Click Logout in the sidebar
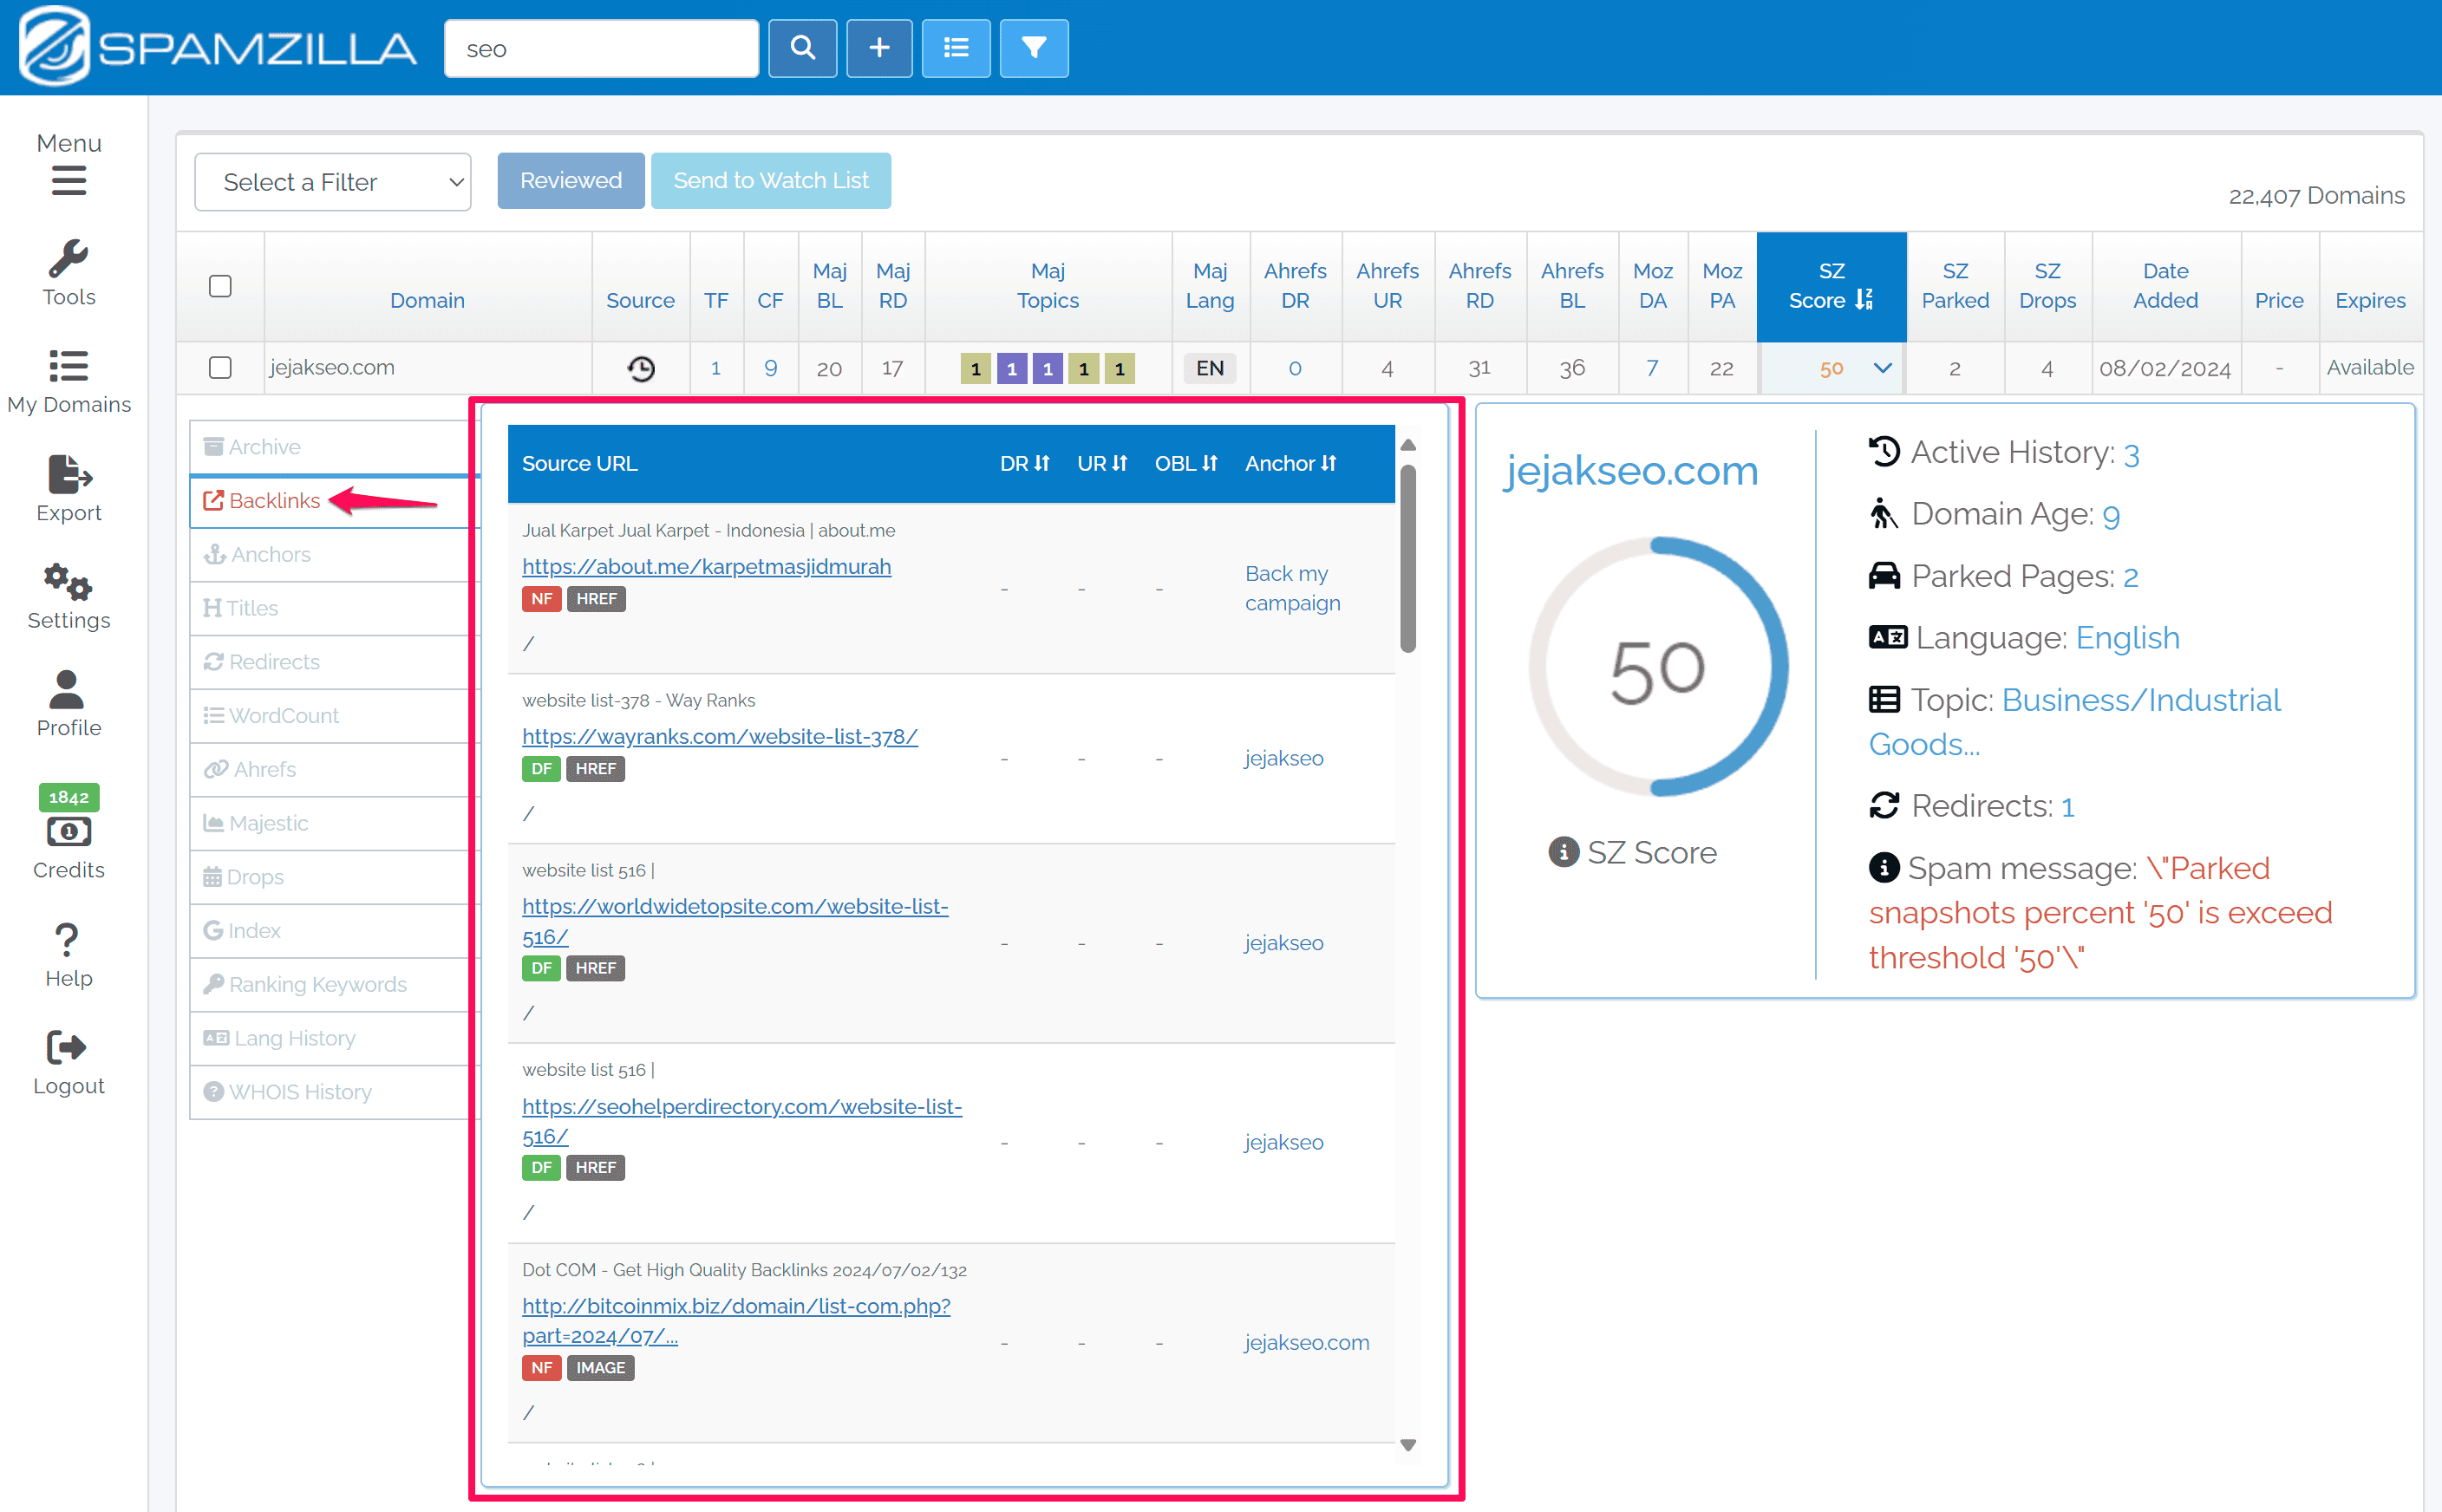 [69, 1064]
